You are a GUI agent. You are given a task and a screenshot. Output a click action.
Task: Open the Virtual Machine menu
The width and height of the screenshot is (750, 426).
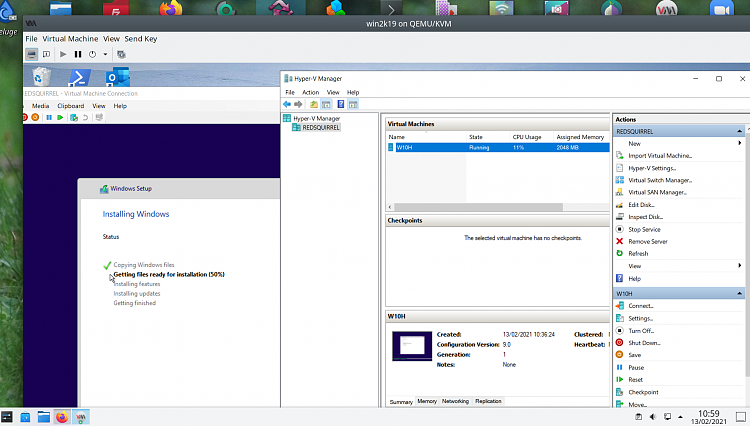(x=70, y=39)
